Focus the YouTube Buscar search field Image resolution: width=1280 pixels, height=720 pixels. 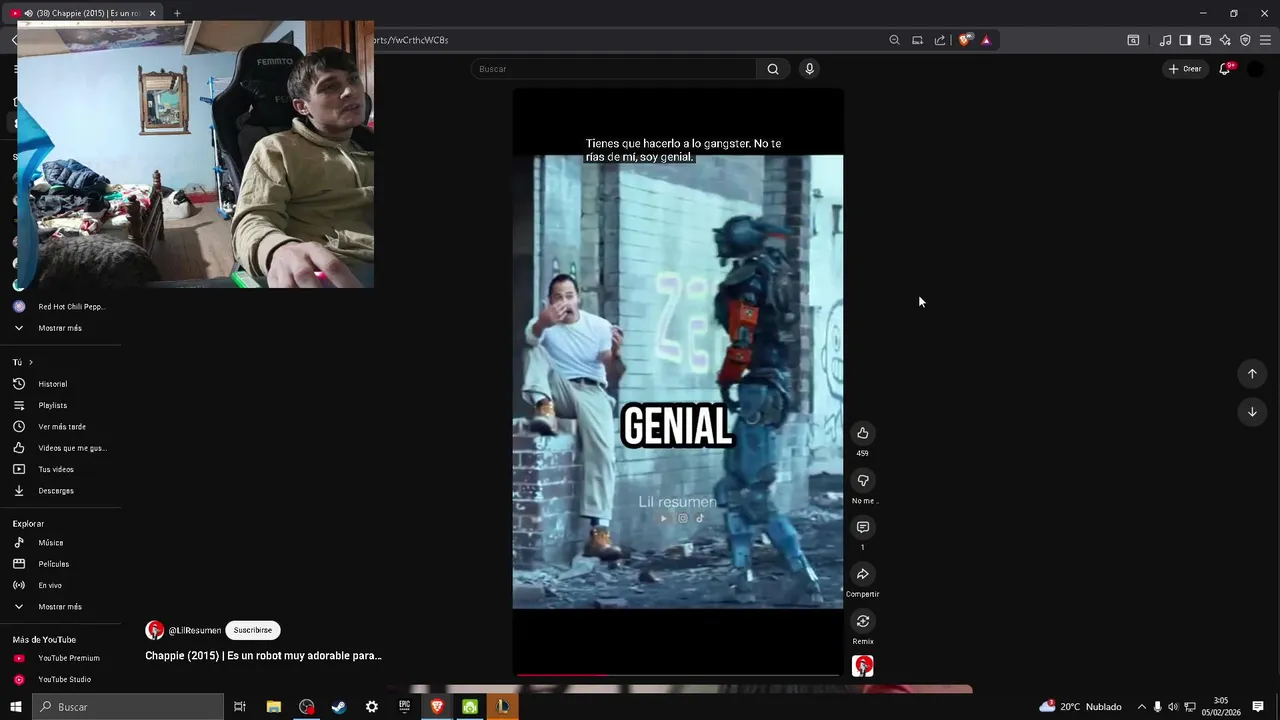[614, 69]
